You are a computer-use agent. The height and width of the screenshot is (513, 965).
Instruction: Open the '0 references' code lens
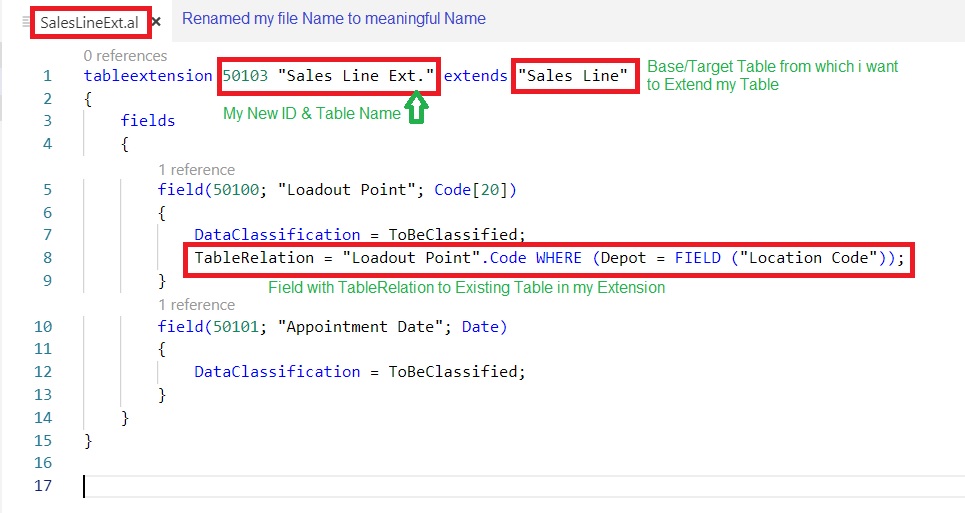coord(125,56)
